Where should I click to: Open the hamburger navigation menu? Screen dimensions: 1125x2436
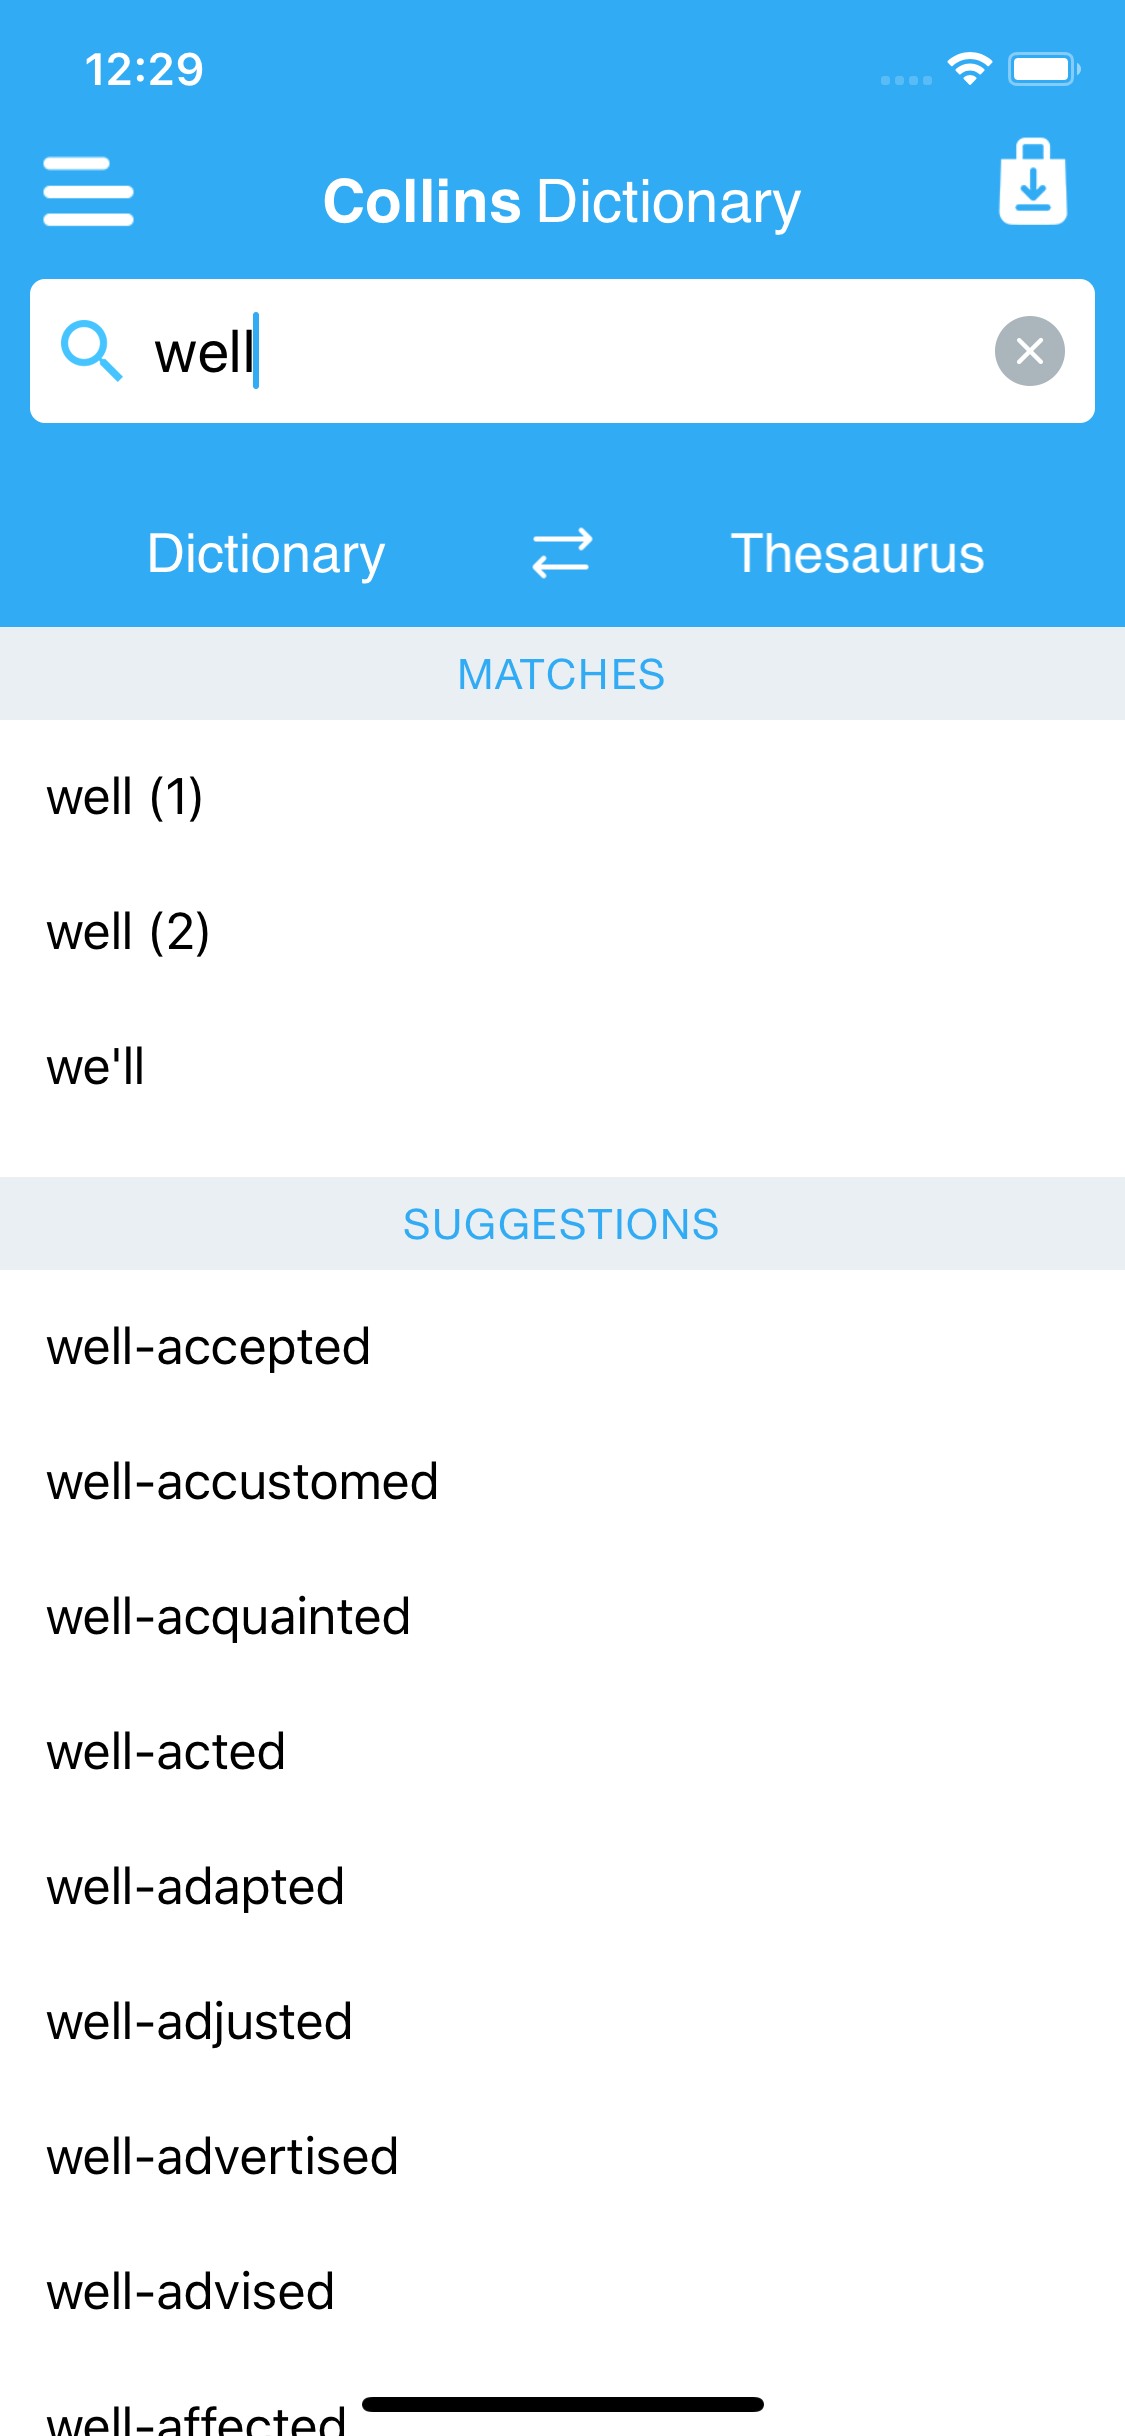88,192
